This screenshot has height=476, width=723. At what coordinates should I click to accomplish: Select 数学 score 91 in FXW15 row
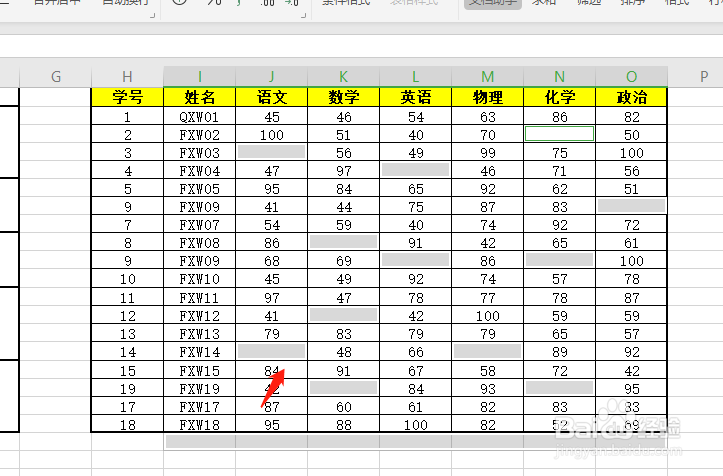click(x=344, y=370)
